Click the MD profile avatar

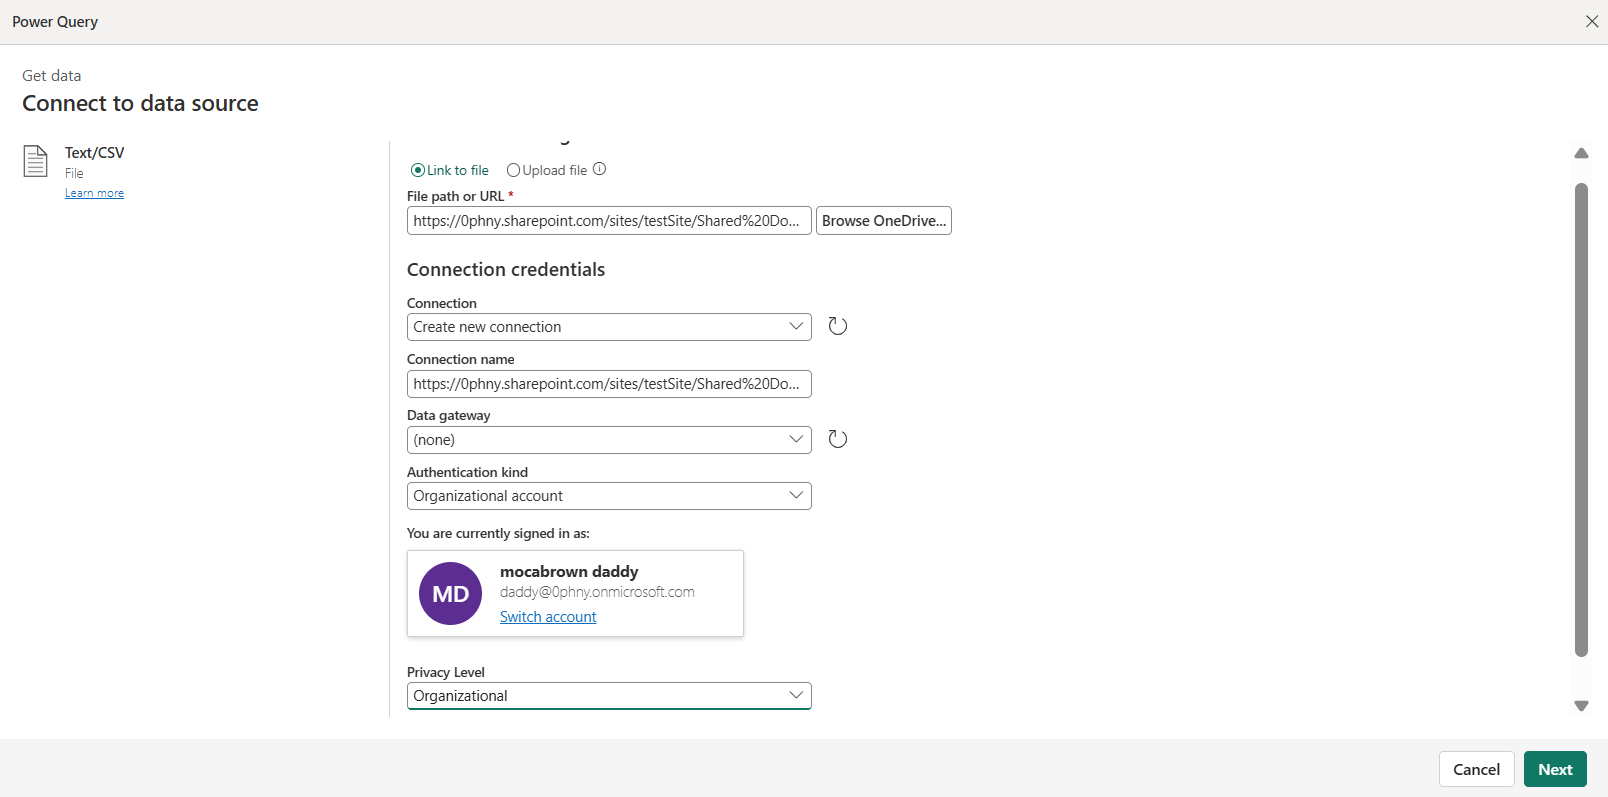coord(450,594)
